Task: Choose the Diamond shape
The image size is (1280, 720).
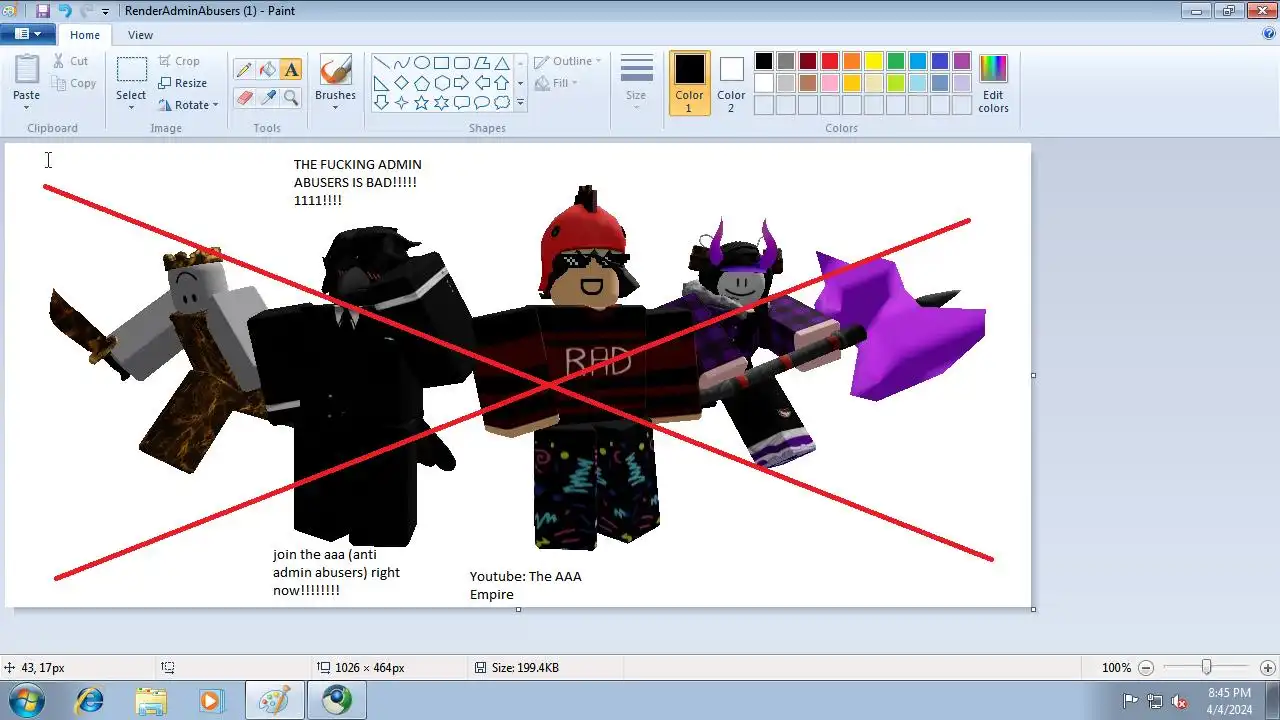Action: pos(401,82)
